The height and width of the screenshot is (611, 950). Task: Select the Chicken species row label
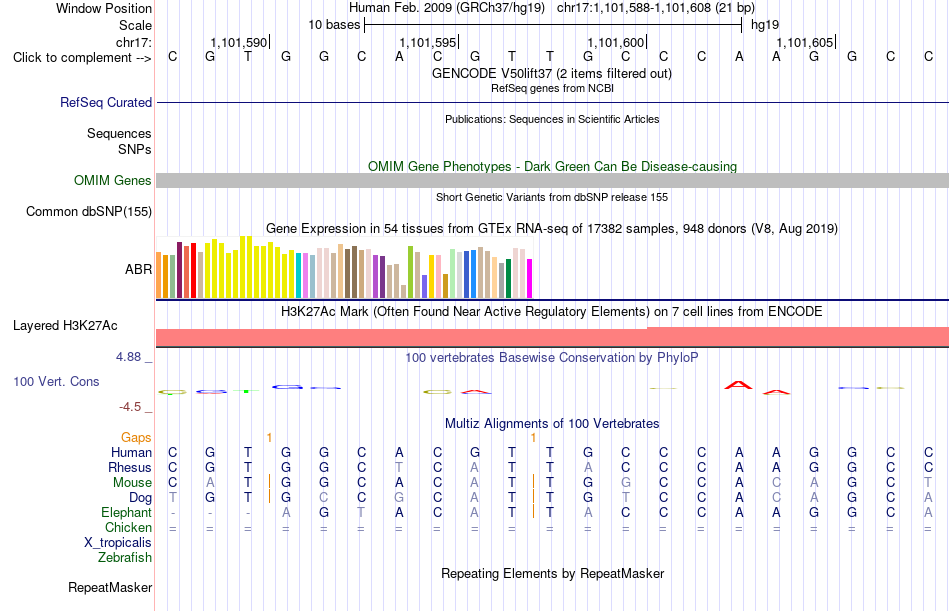pyautogui.click(x=128, y=527)
